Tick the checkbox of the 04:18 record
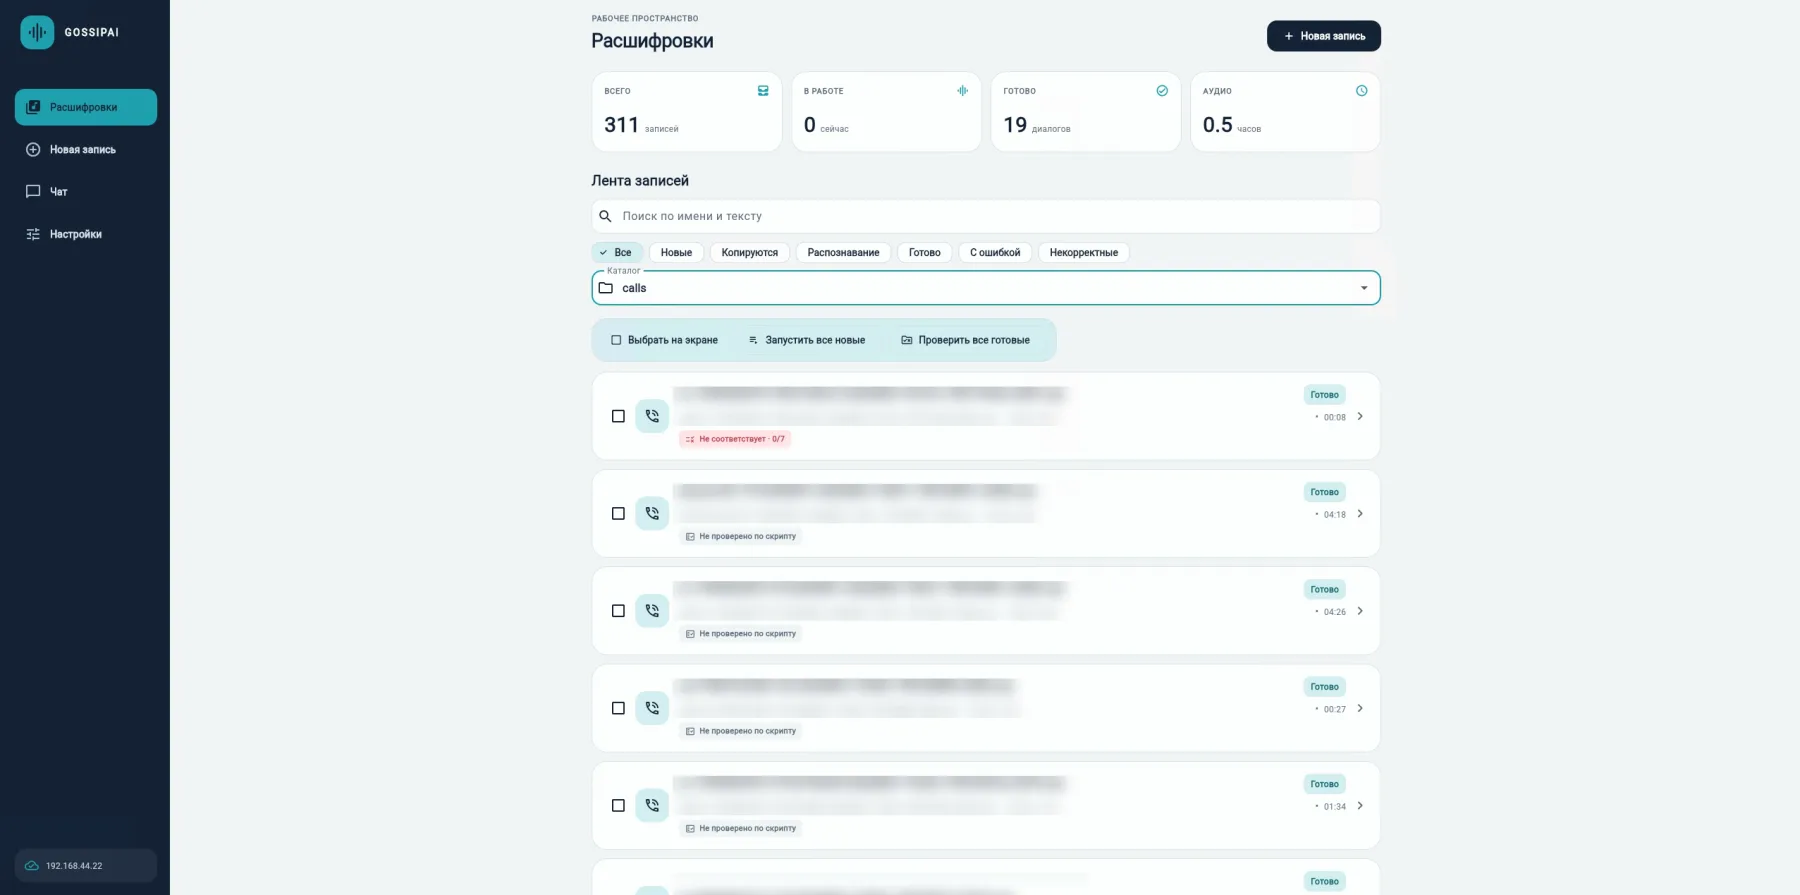1800x895 pixels. pos(618,513)
